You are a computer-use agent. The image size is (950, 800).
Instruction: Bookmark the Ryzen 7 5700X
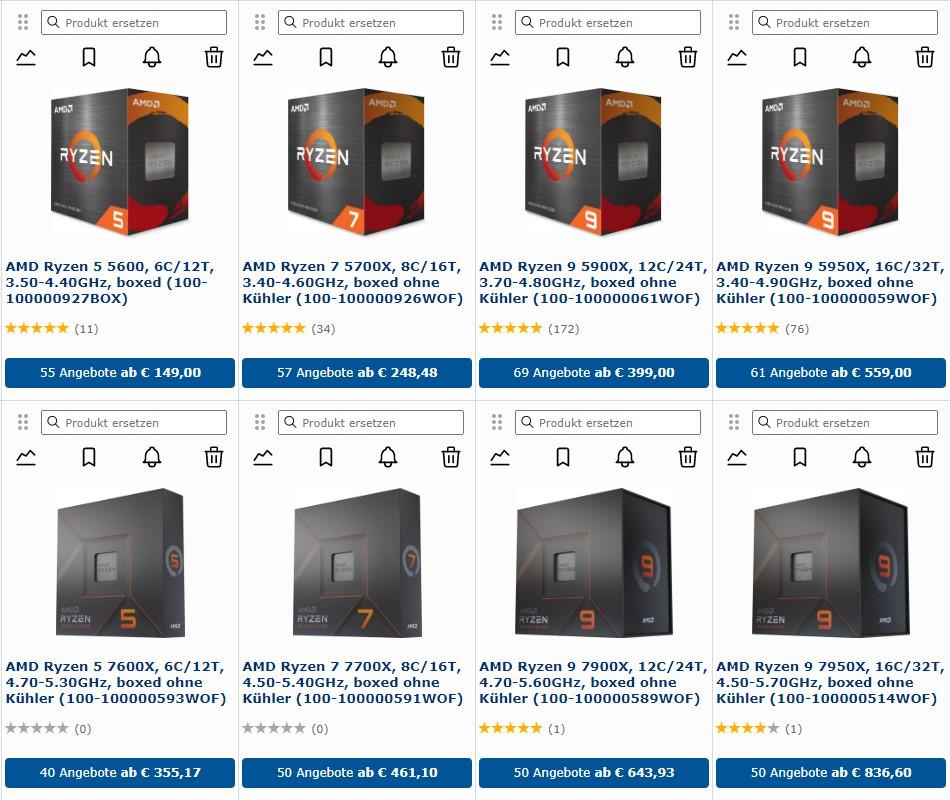[326, 57]
